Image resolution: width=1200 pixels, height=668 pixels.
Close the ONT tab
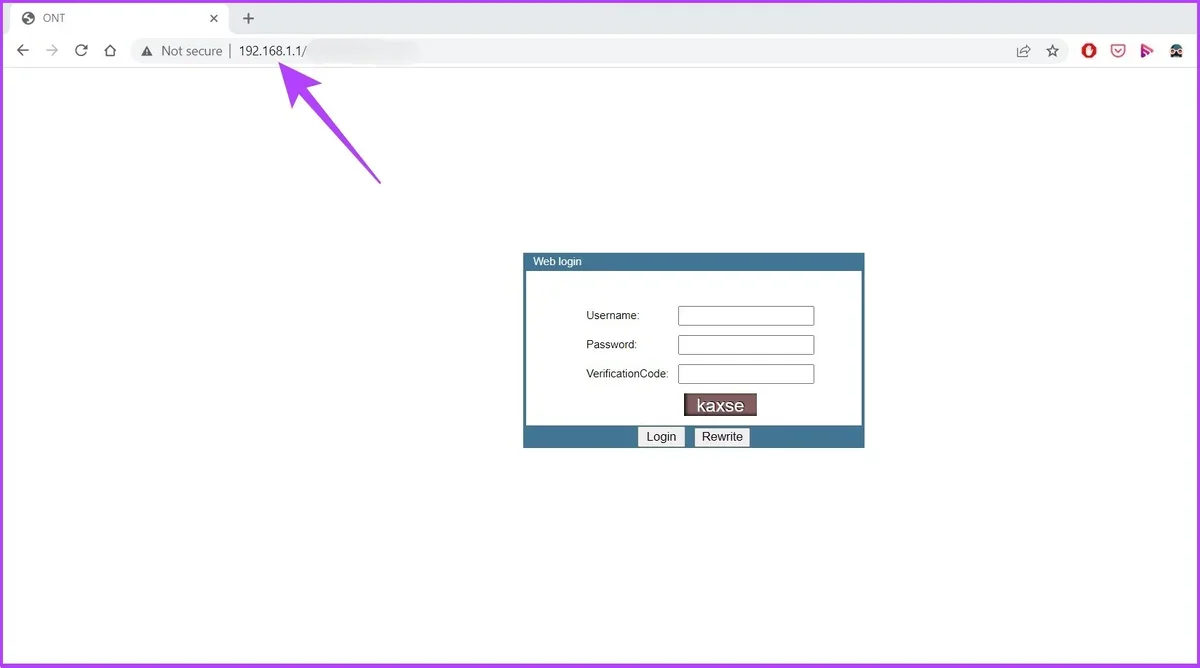pyautogui.click(x=214, y=18)
